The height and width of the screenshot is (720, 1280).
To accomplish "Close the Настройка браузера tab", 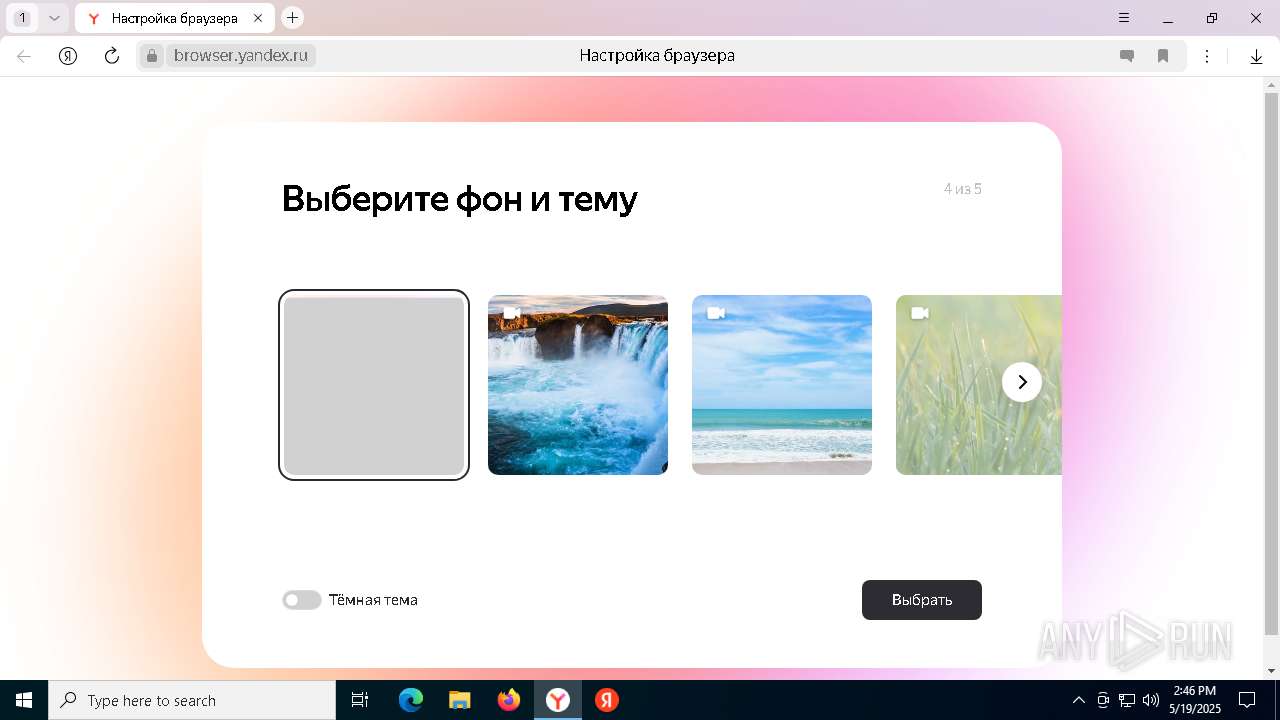I will pyautogui.click(x=258, y=18).
